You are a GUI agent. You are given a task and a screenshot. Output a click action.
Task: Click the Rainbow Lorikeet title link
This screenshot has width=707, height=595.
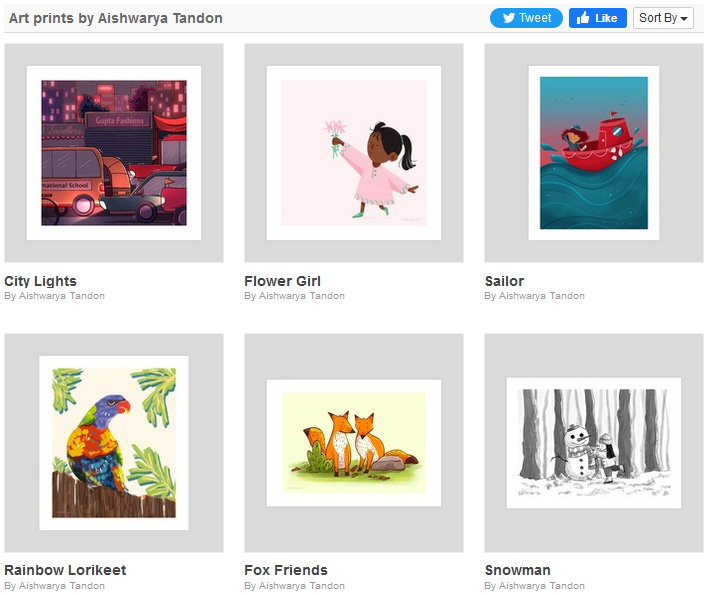[x=65, y=570]
